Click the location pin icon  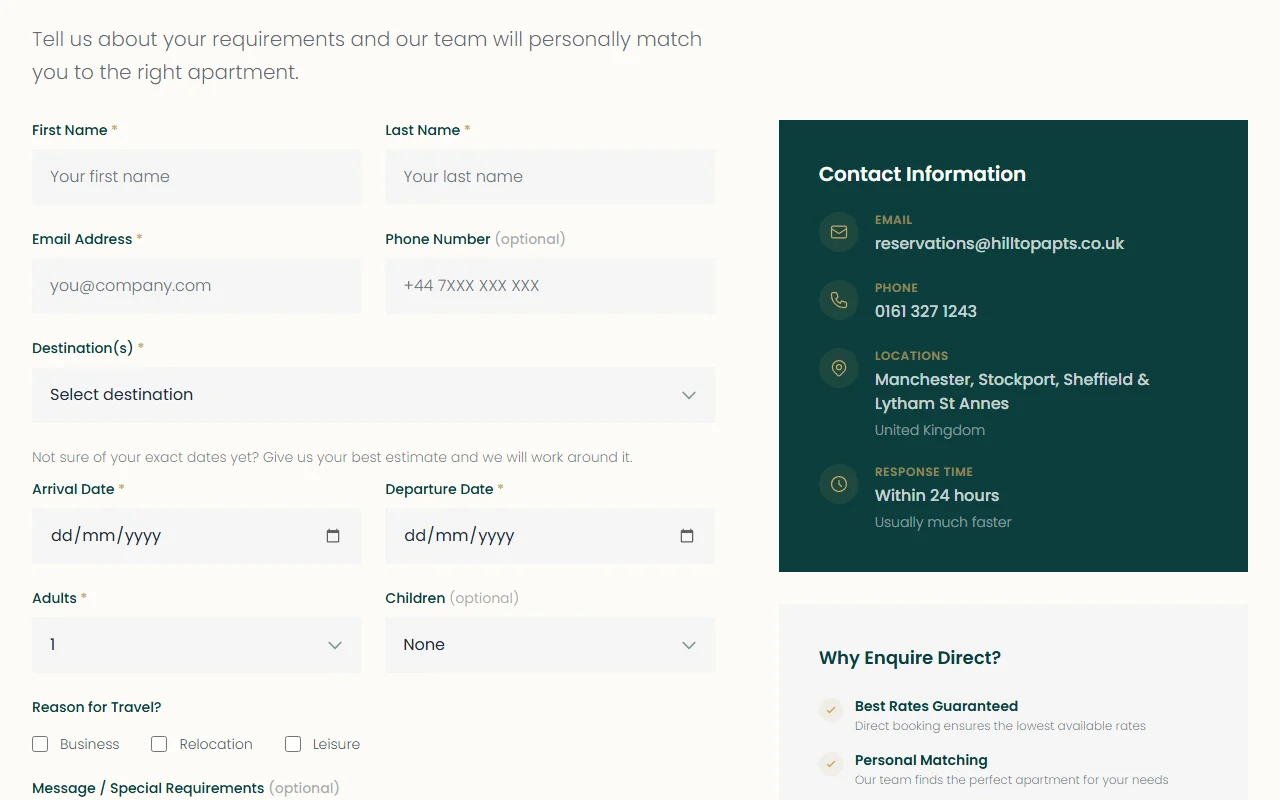coord(839,368)
